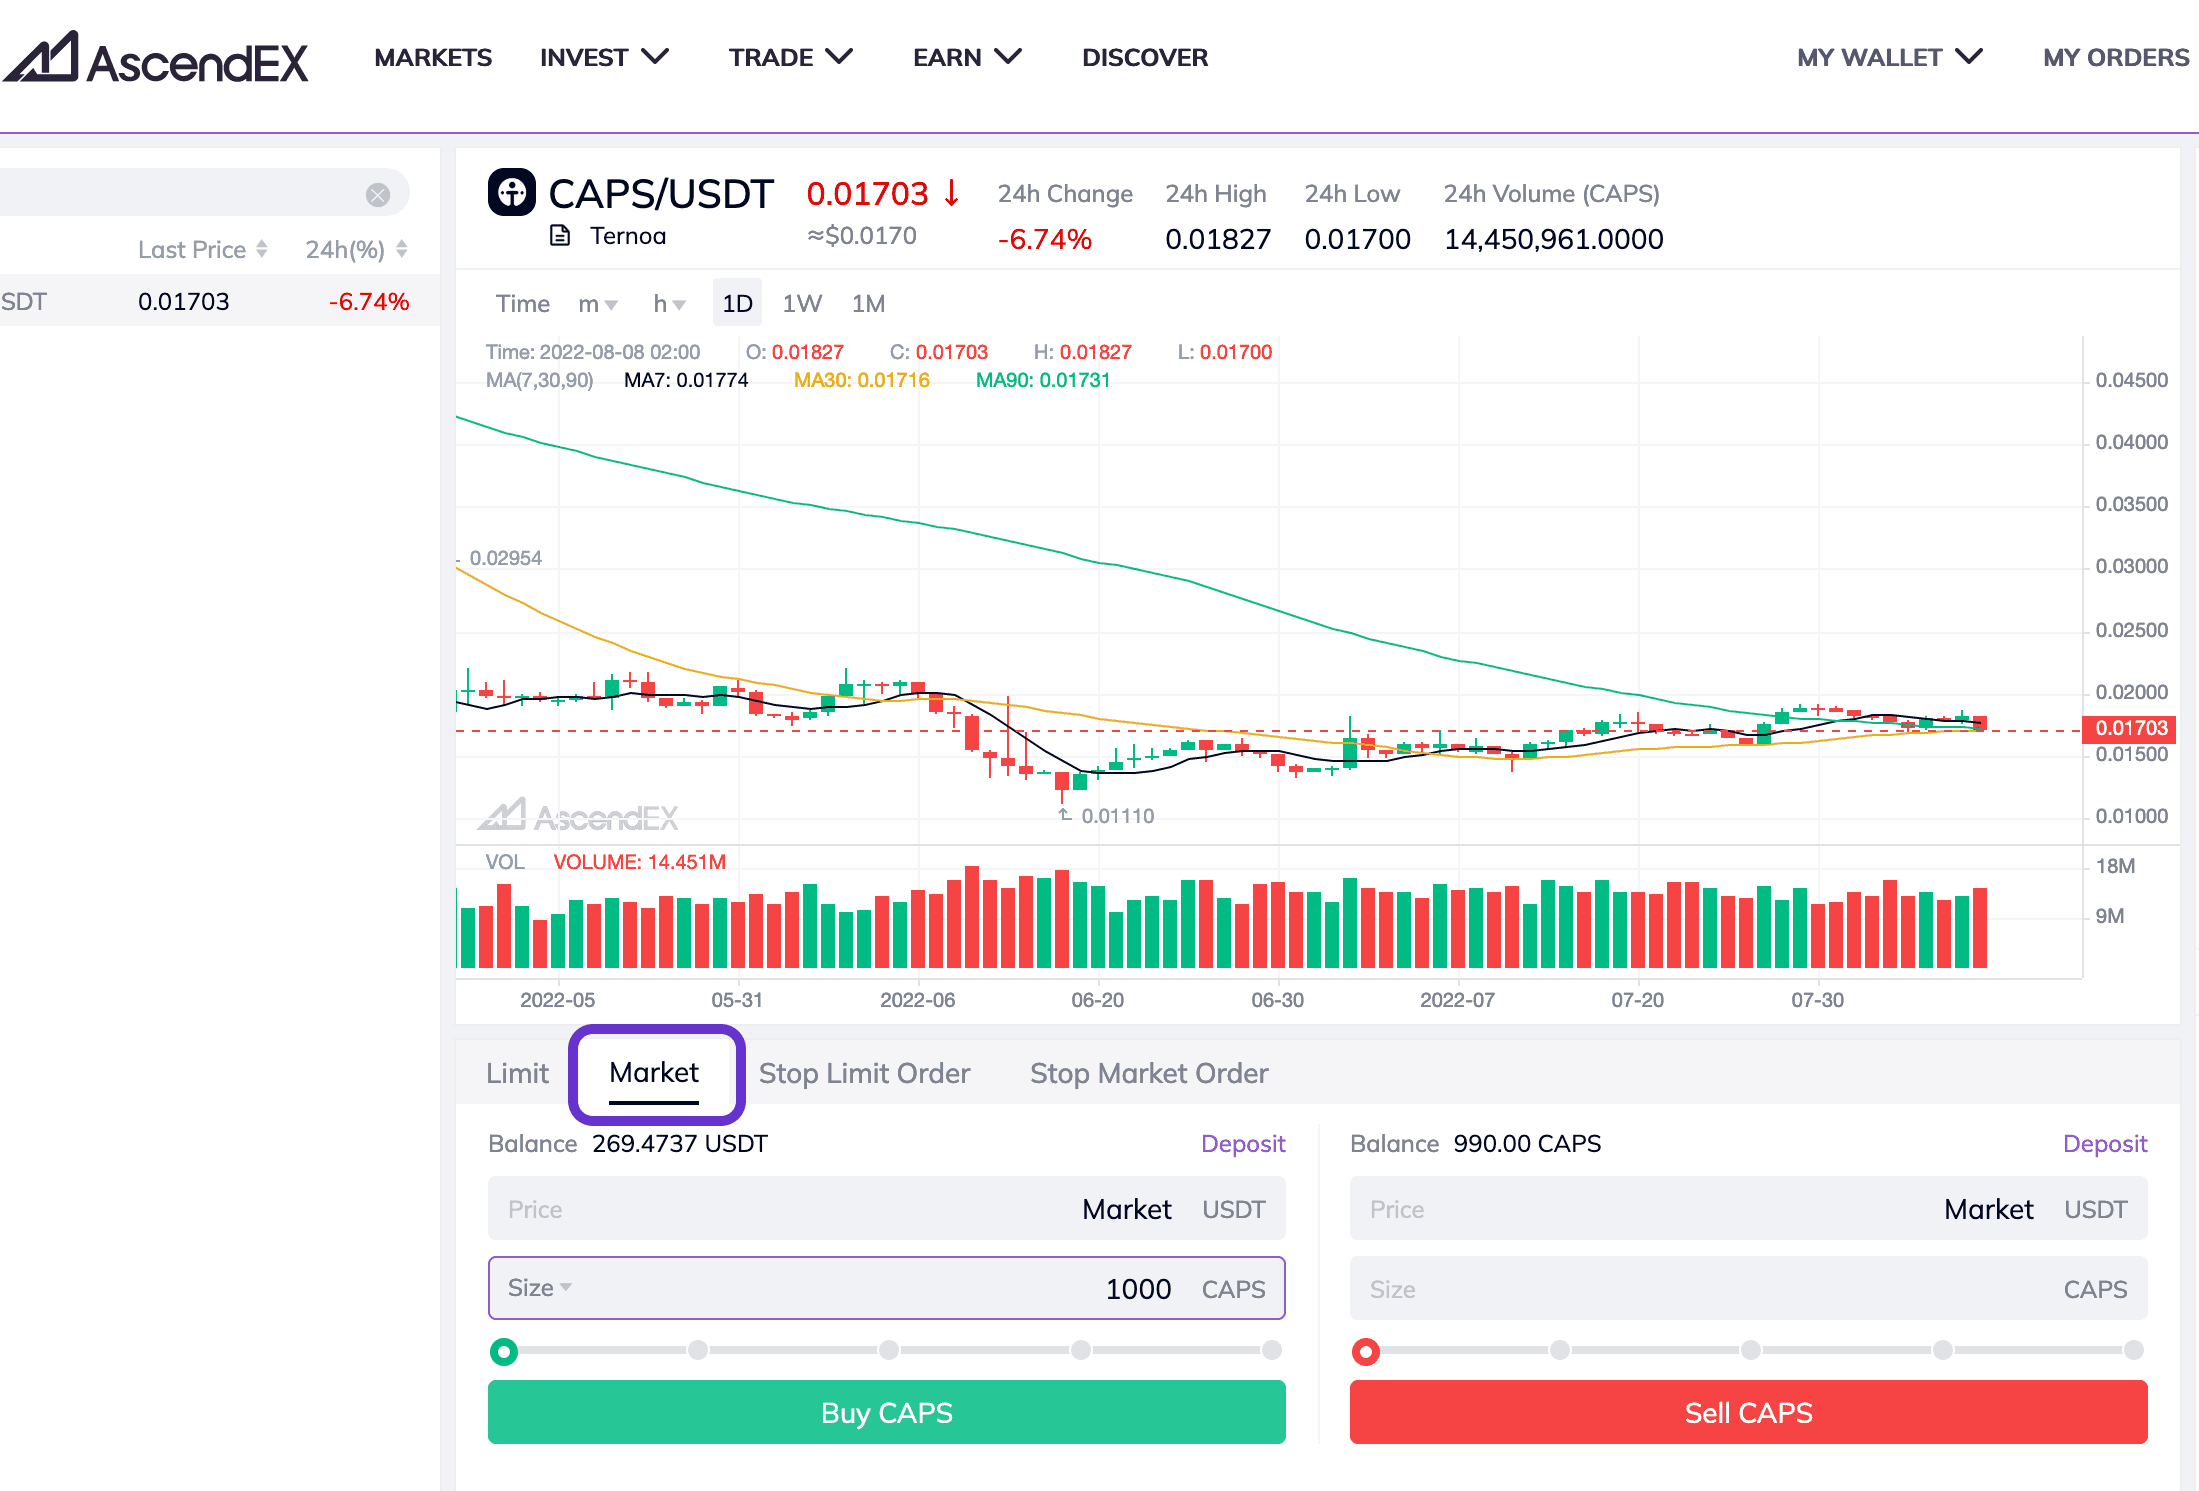Viewport: 2199px width, 1491px height.
Task: Click the CAPS/USDT pair title
Action: tap(661, 193)
